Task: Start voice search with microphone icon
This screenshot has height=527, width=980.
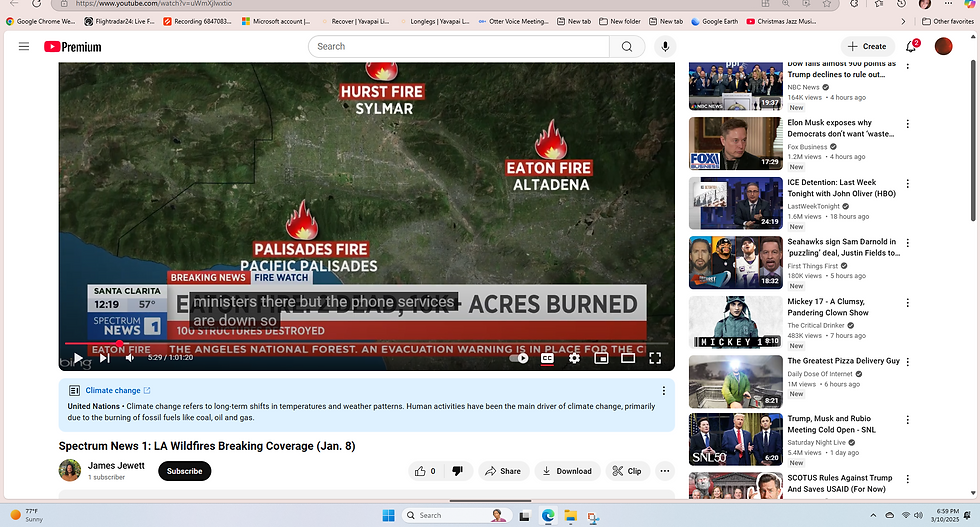Action: (665, 46)
